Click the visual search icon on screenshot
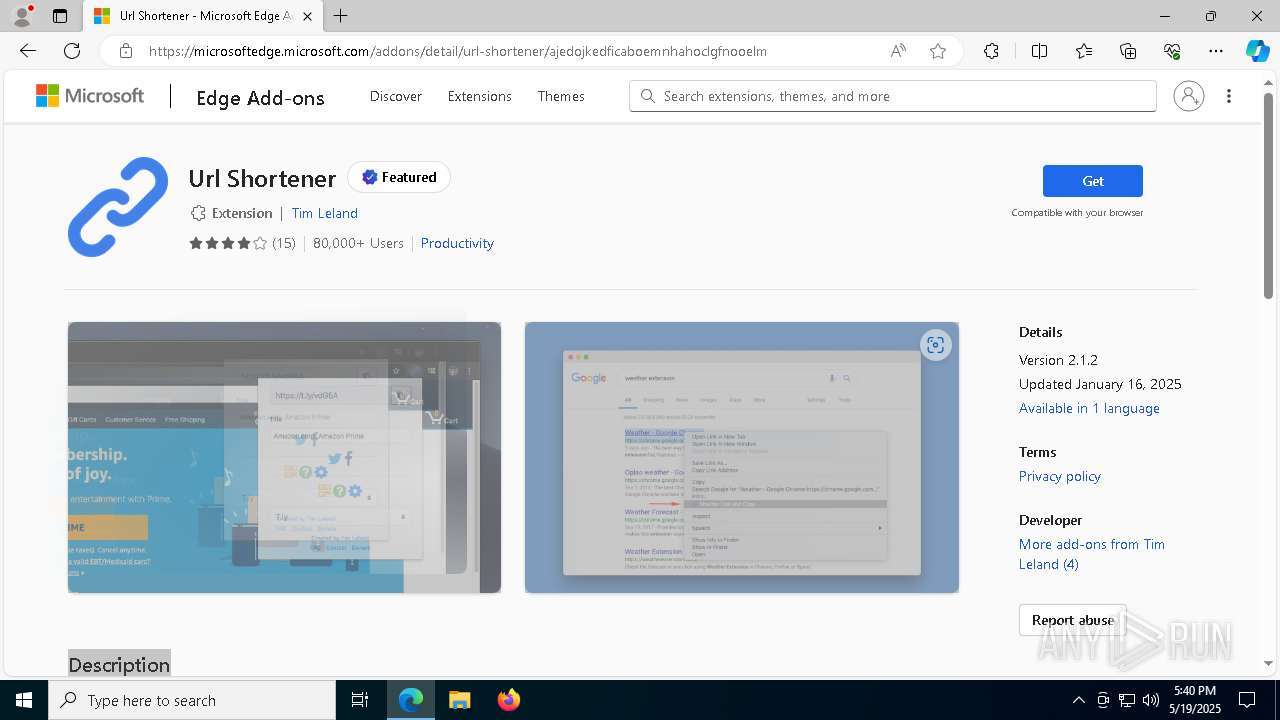 pyautogui.click(x=936, y=345)
